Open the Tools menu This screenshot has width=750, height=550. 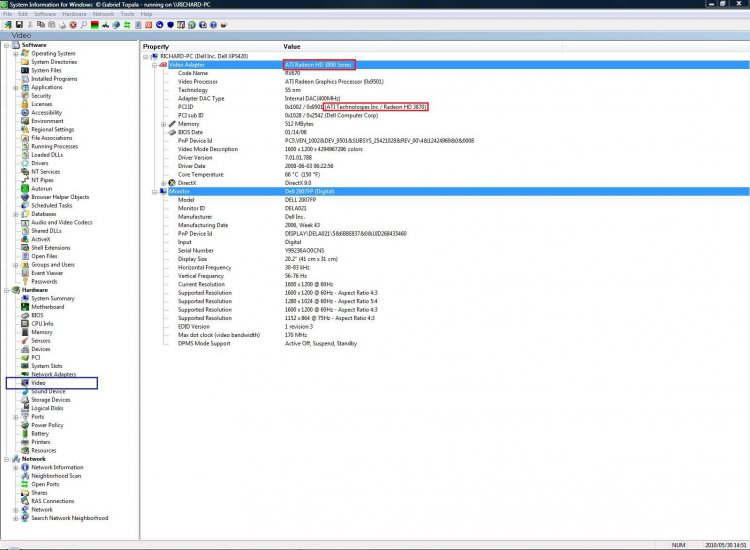click(x=127, y=14)
